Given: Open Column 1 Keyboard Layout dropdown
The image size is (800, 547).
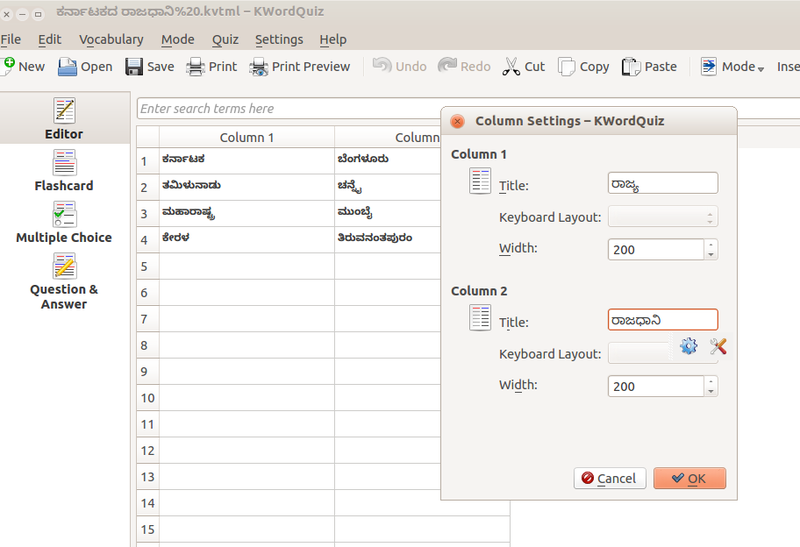Looking at the screenshot, I should (663, 216).
